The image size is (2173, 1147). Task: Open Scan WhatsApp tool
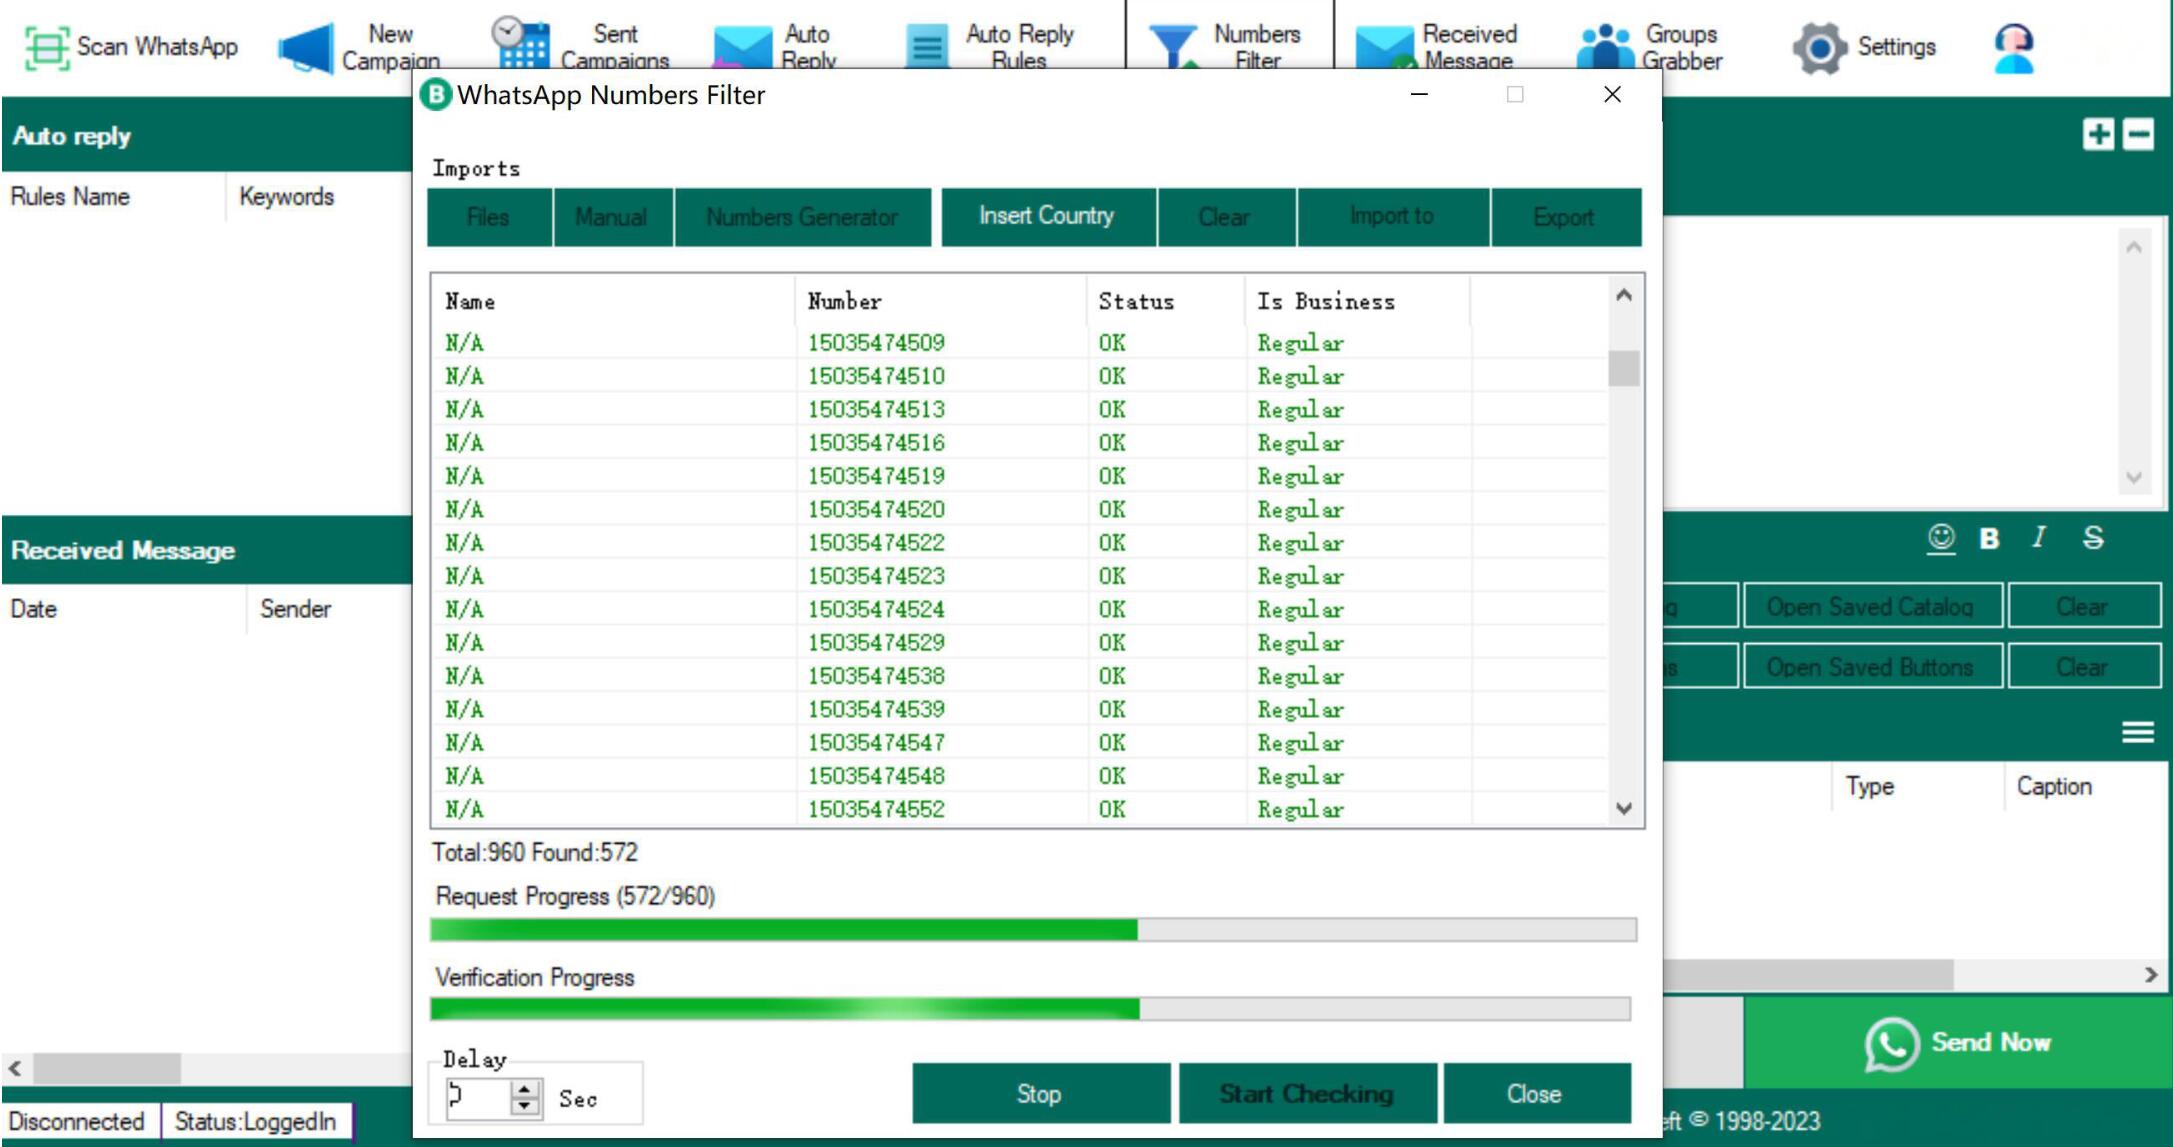130,47
